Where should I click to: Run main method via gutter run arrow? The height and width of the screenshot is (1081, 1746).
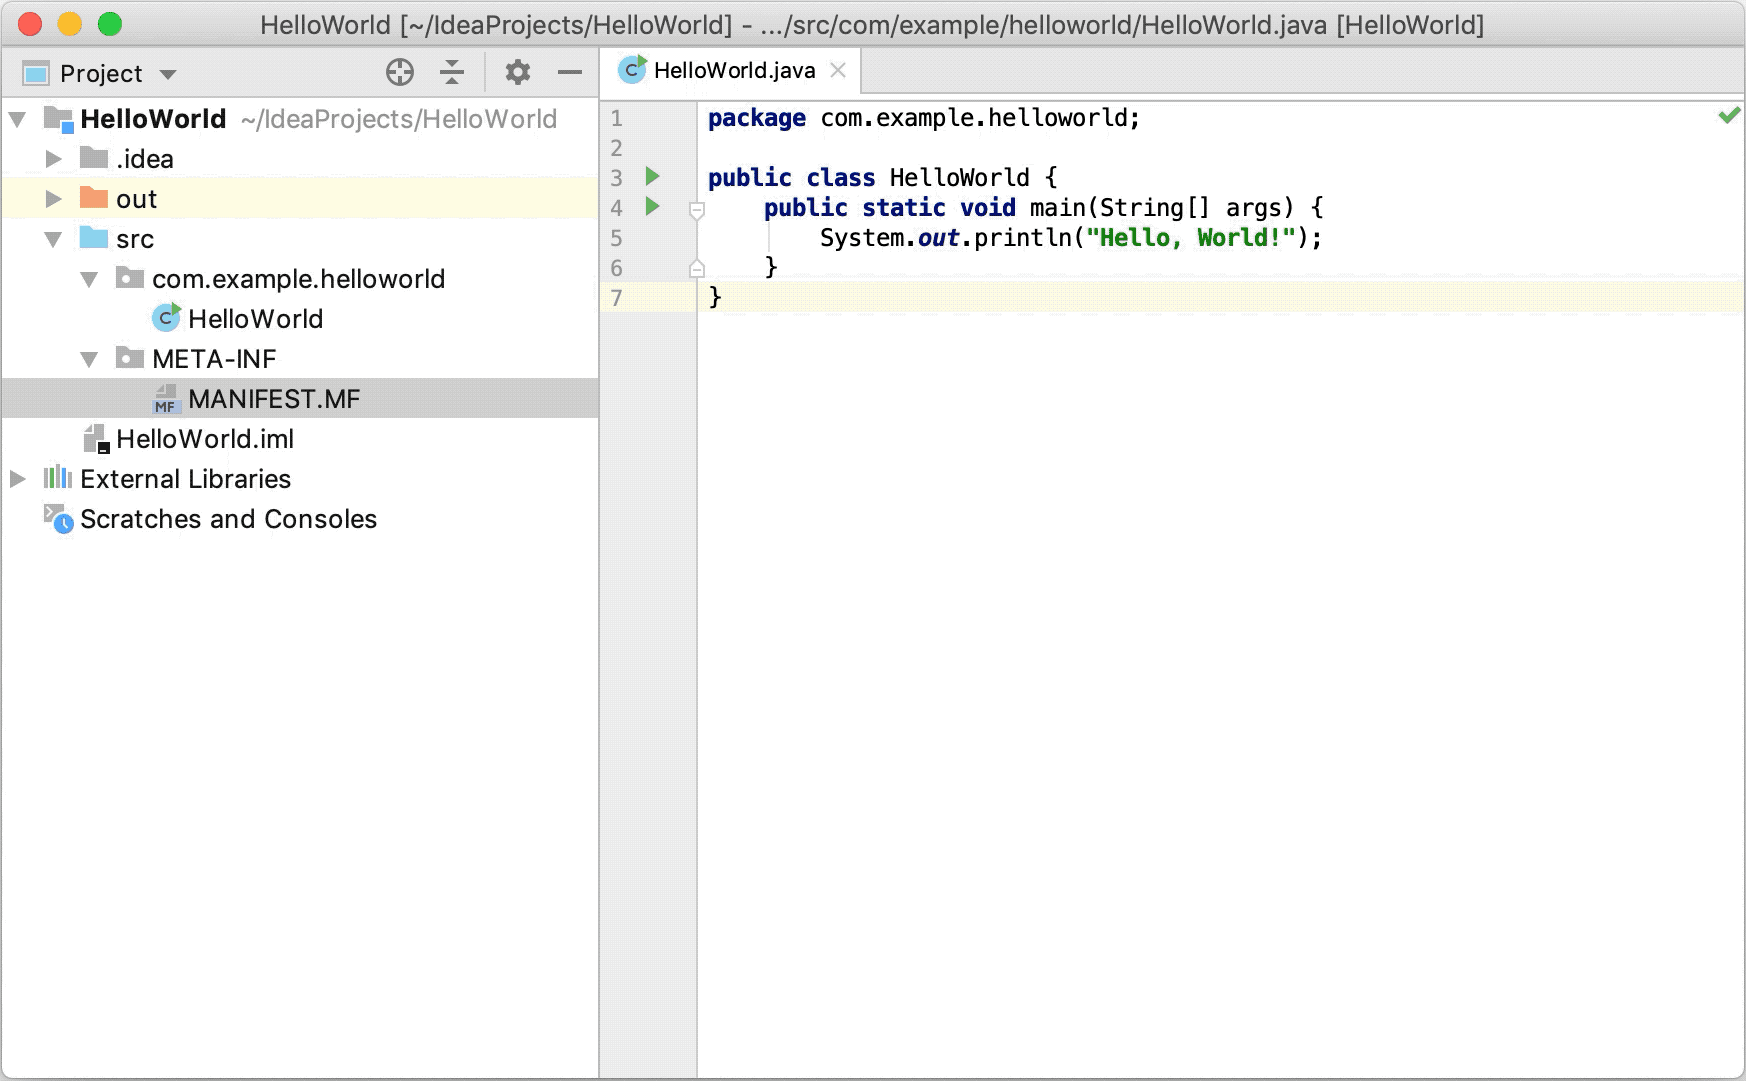pos(652,207)
